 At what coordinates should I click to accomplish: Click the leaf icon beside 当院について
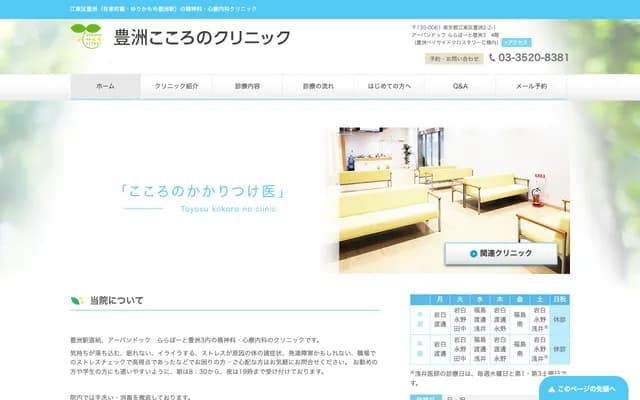pyautogui.click(x=77, y=300)
